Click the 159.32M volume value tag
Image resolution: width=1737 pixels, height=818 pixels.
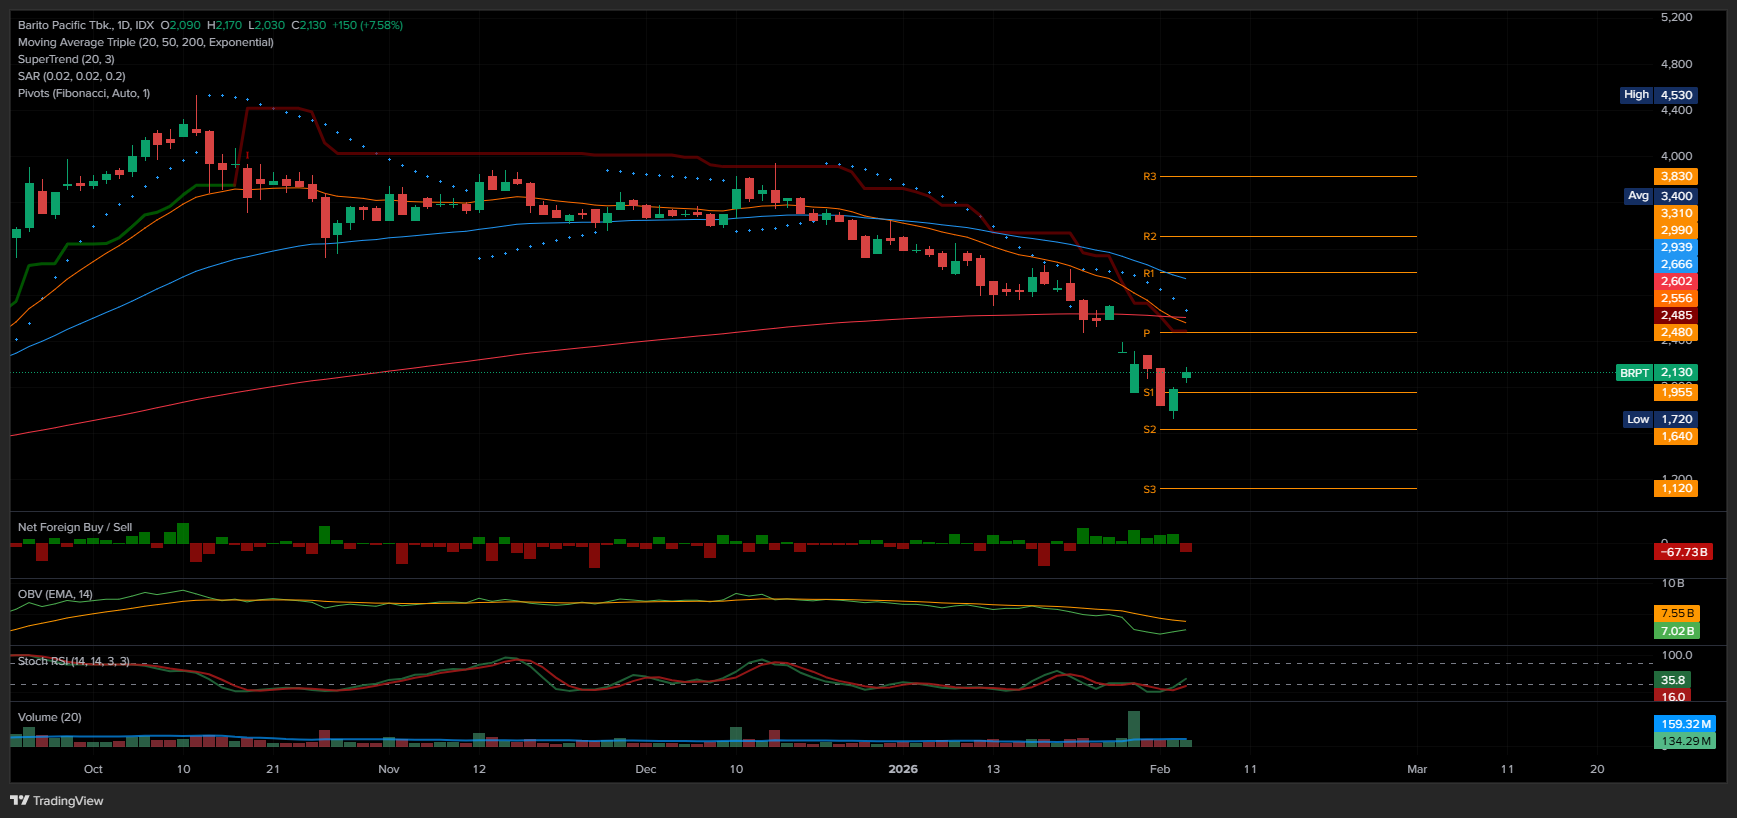(1685, 724)
